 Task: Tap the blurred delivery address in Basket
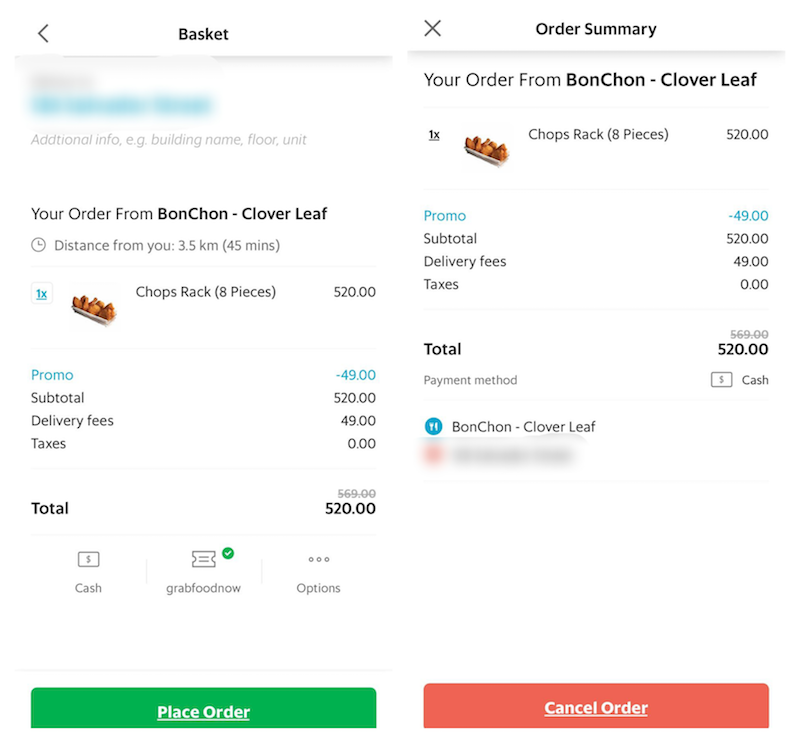pyautogui.click(x=122, y=105)
